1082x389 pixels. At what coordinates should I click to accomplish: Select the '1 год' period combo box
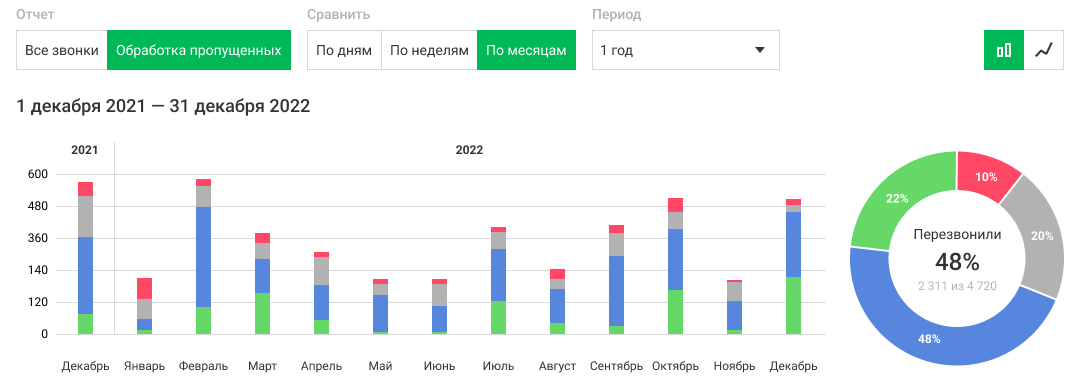pyautogui.click(x=686, y=50)
